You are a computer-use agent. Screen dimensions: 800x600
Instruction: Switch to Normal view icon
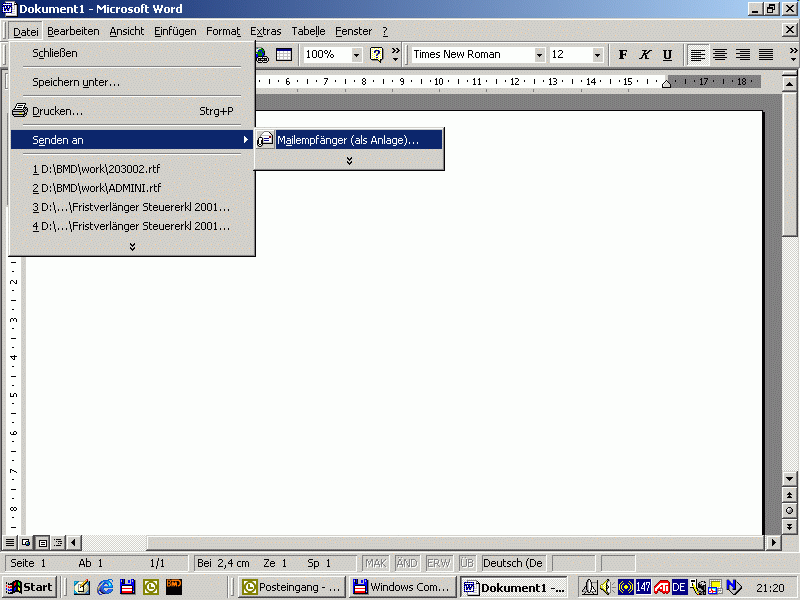[10, 542]
